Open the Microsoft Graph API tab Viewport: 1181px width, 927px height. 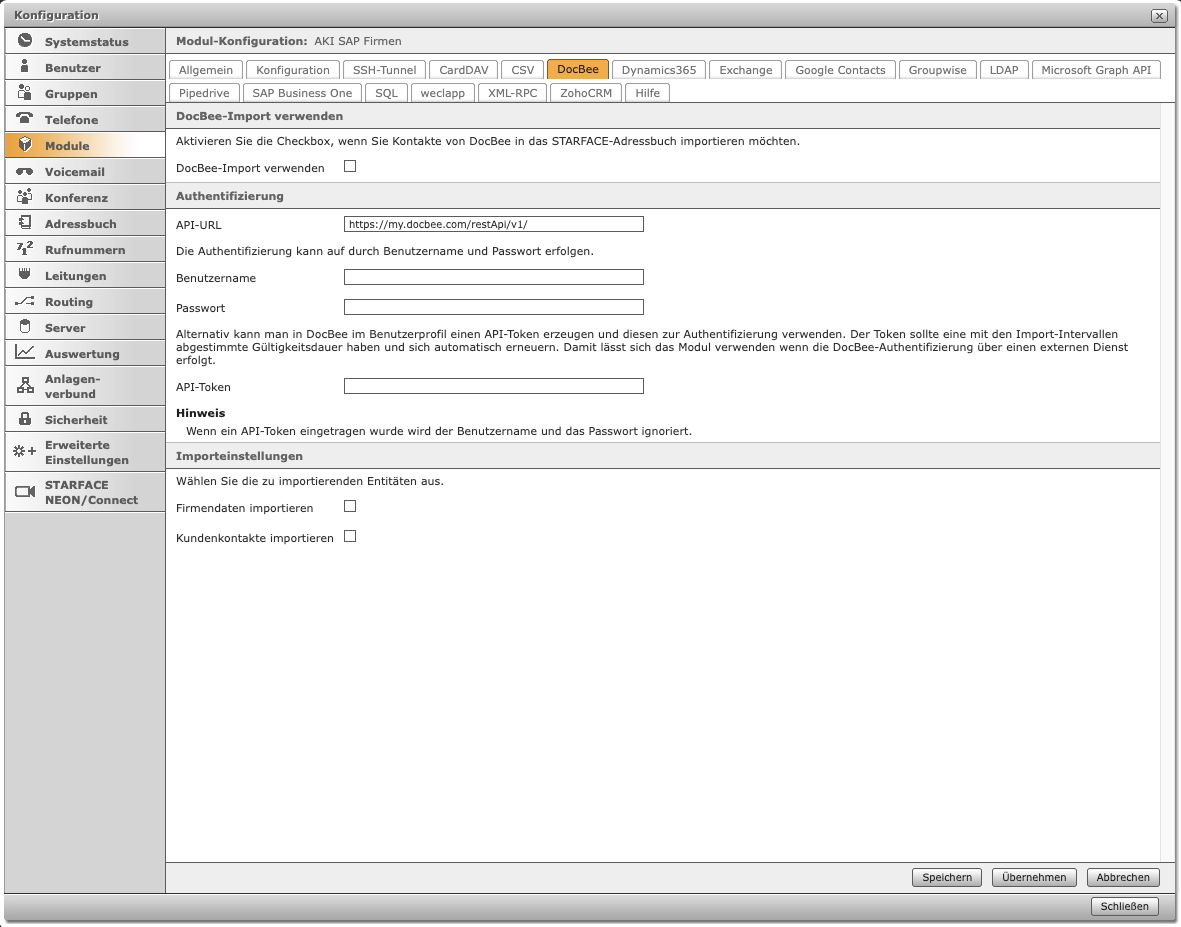1096,70
